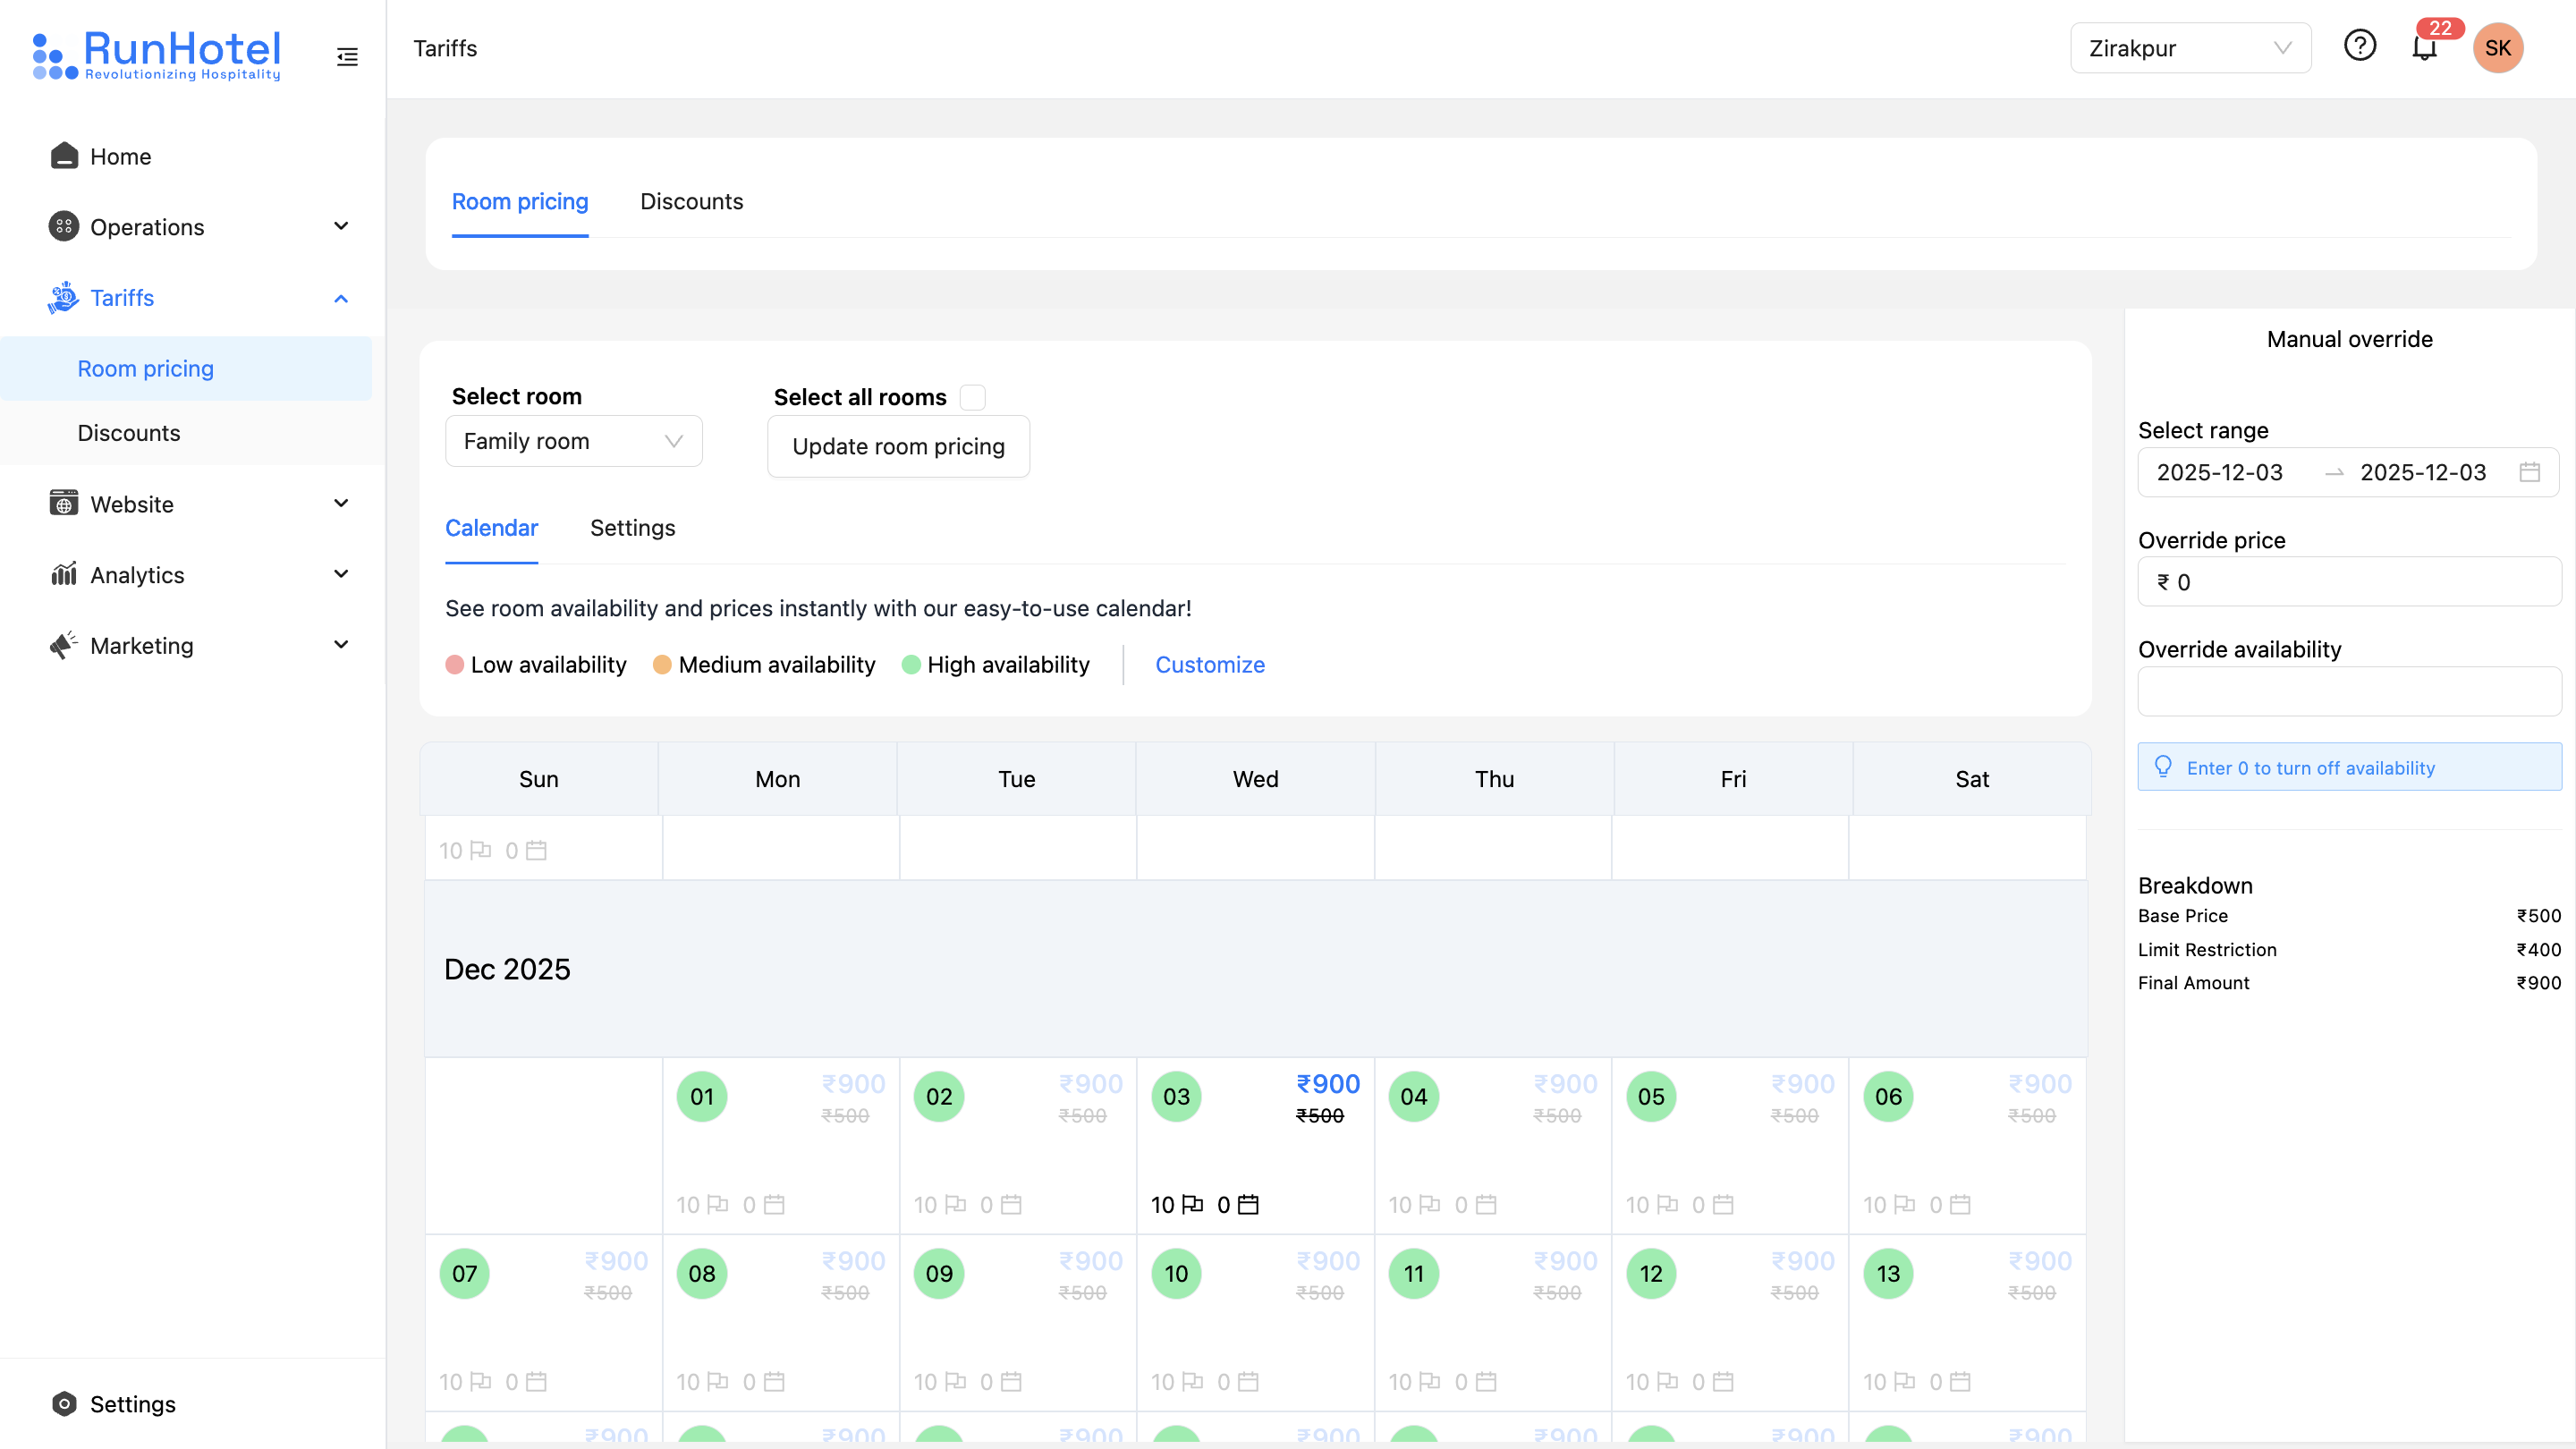Collapse the sidebar menu icon
The width and height of the screenshot is (2576, 1449).
(x=347, y=57)
